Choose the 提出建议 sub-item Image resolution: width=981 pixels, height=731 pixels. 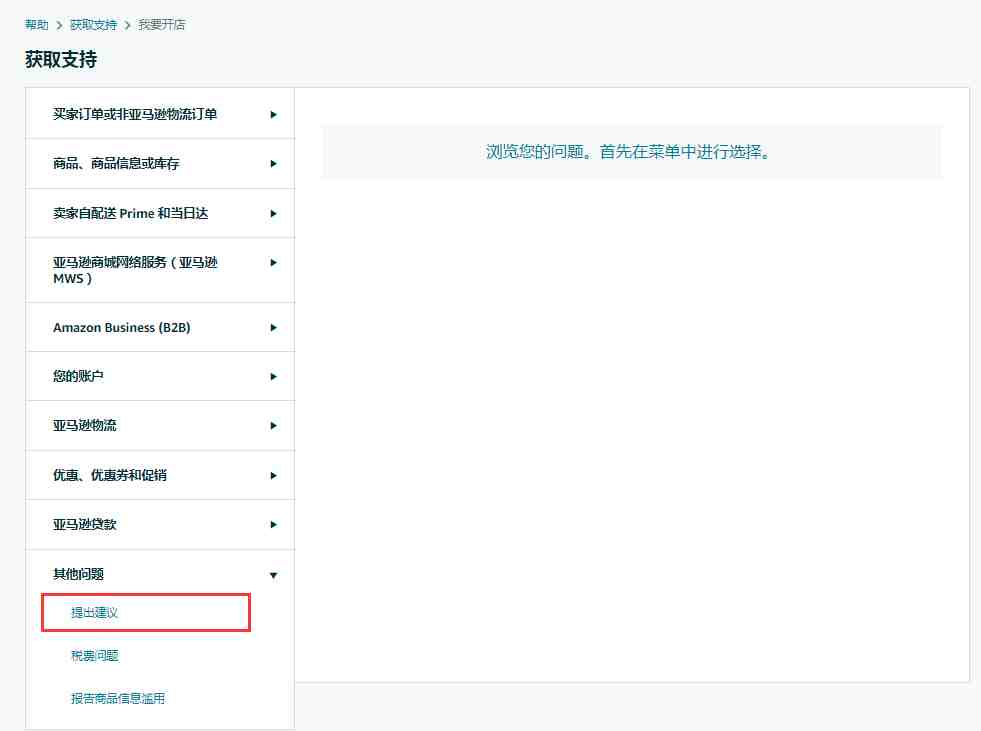(x=95, y=613)
